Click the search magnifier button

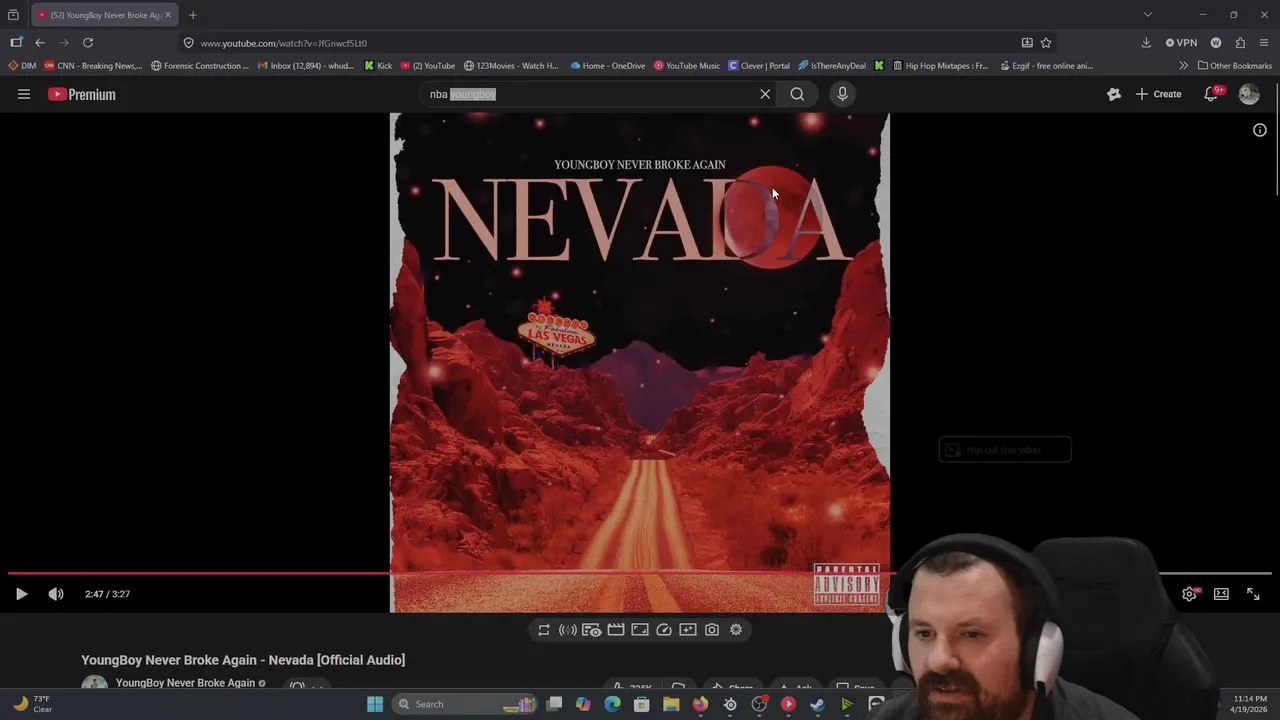797,94
